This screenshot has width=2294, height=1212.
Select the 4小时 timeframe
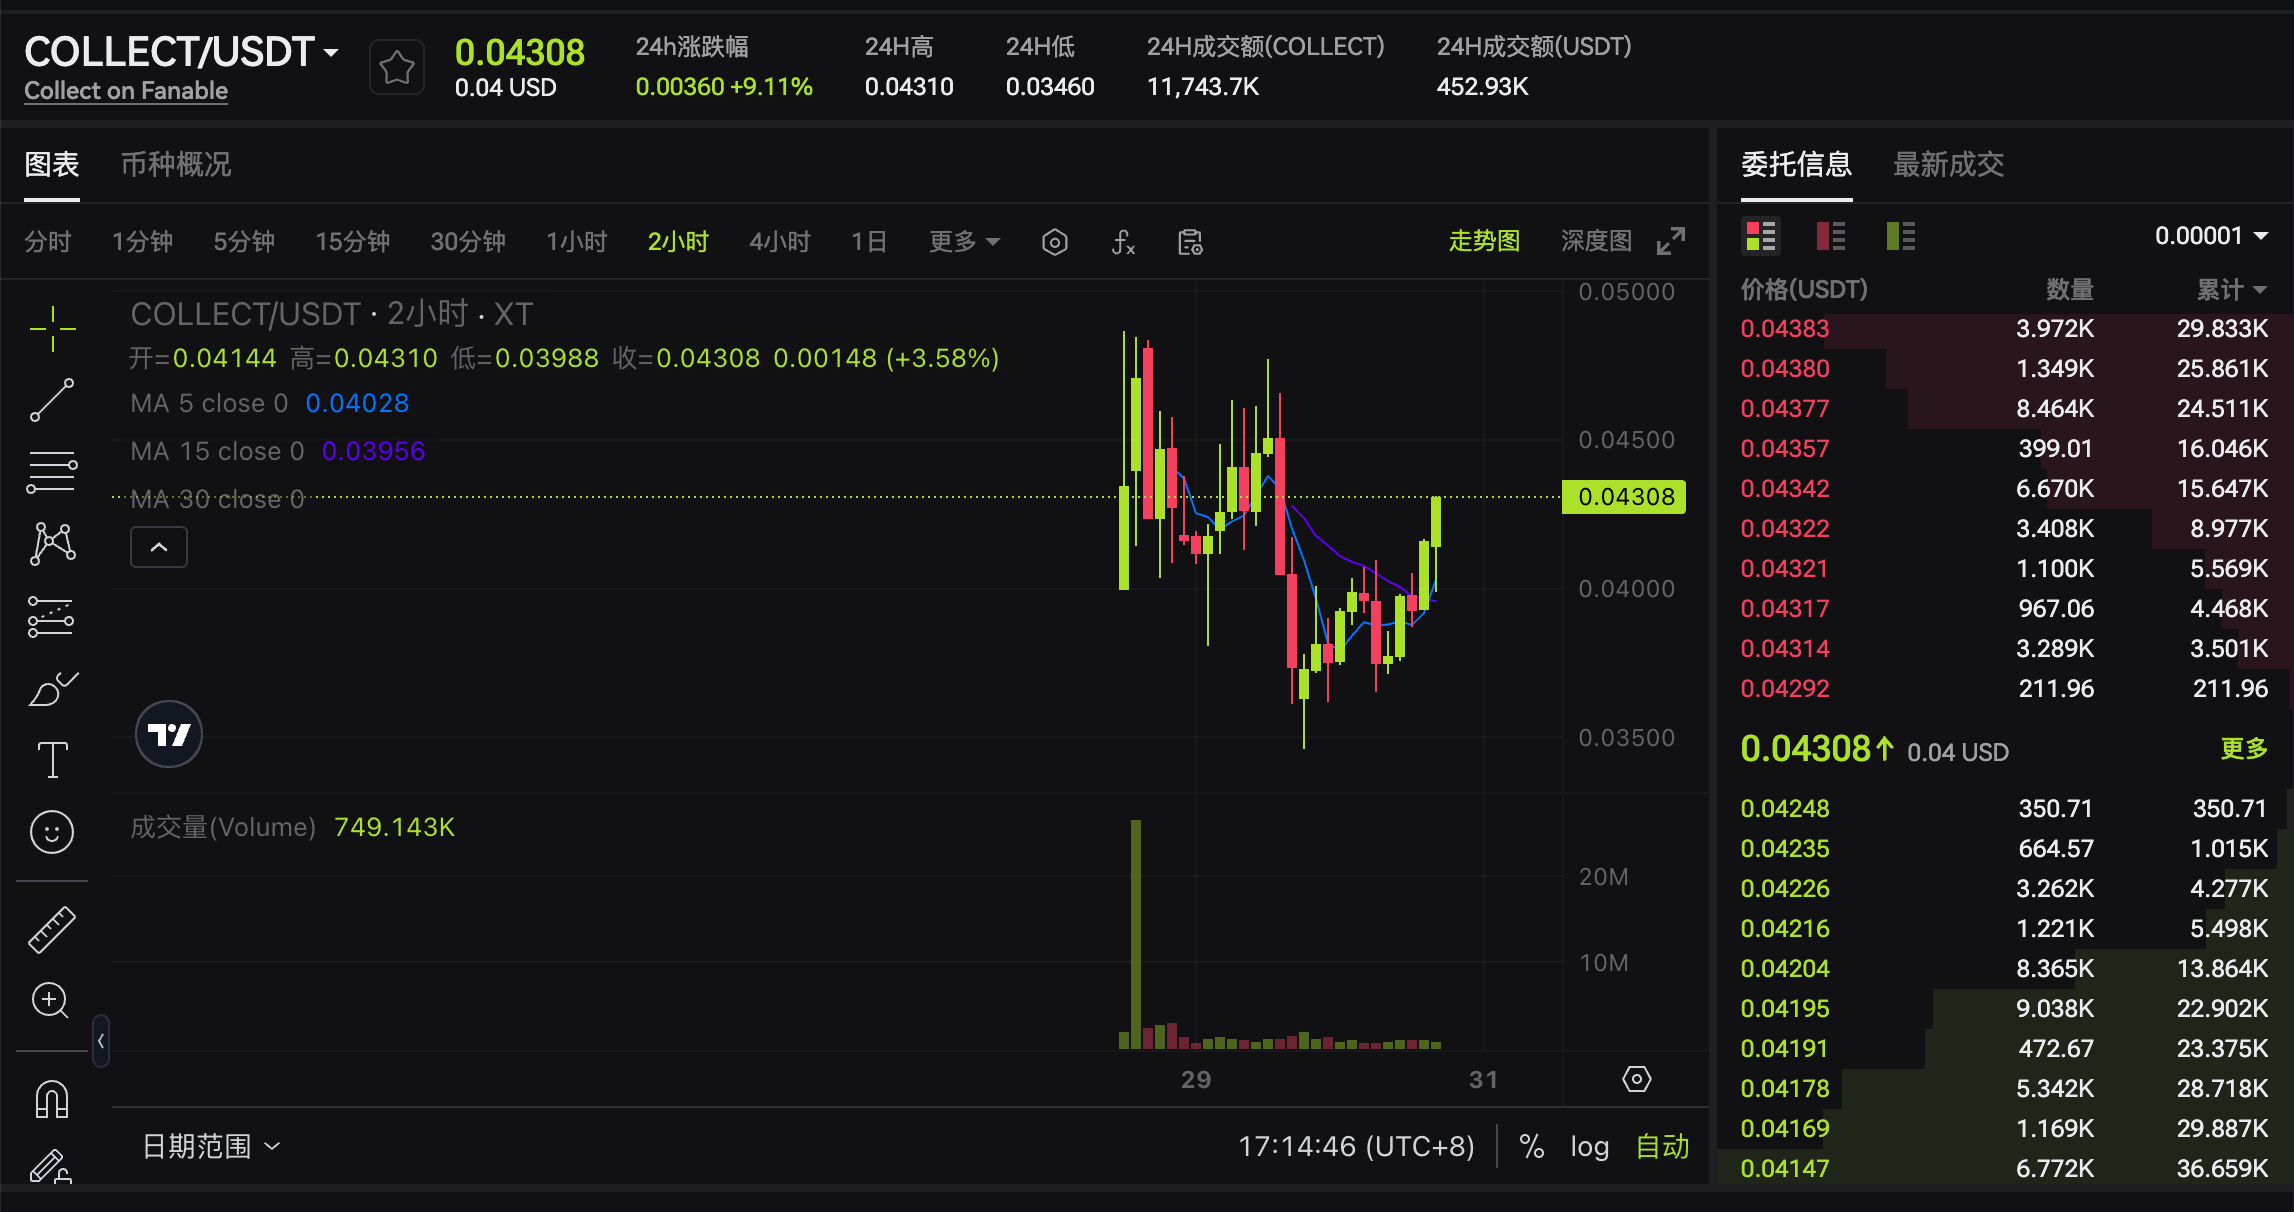(779, 242)
